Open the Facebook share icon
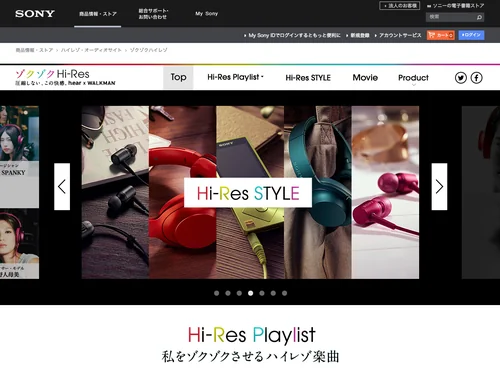The image size is (500, 375). click(x=476, y=78)
